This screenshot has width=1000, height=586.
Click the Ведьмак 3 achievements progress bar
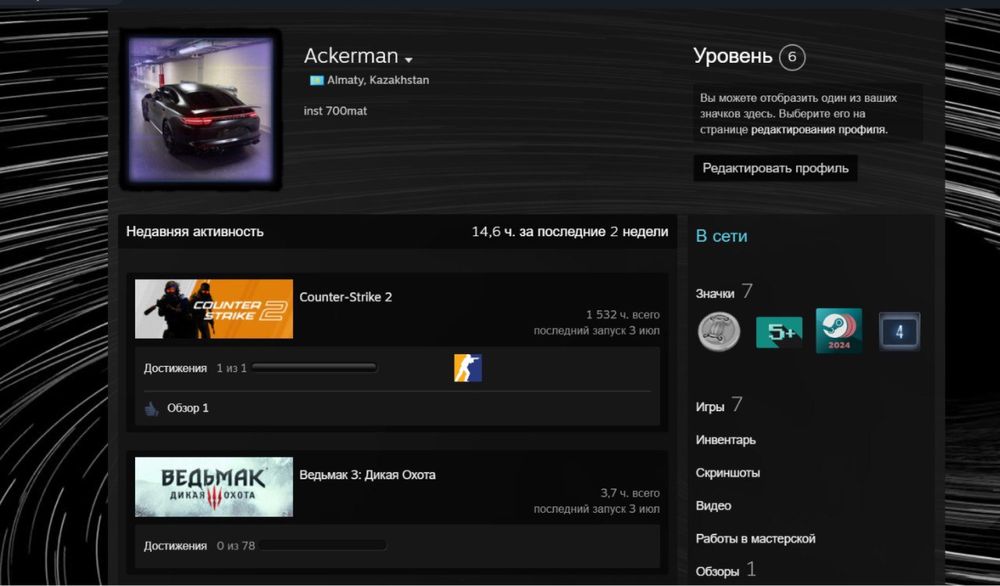323,546
